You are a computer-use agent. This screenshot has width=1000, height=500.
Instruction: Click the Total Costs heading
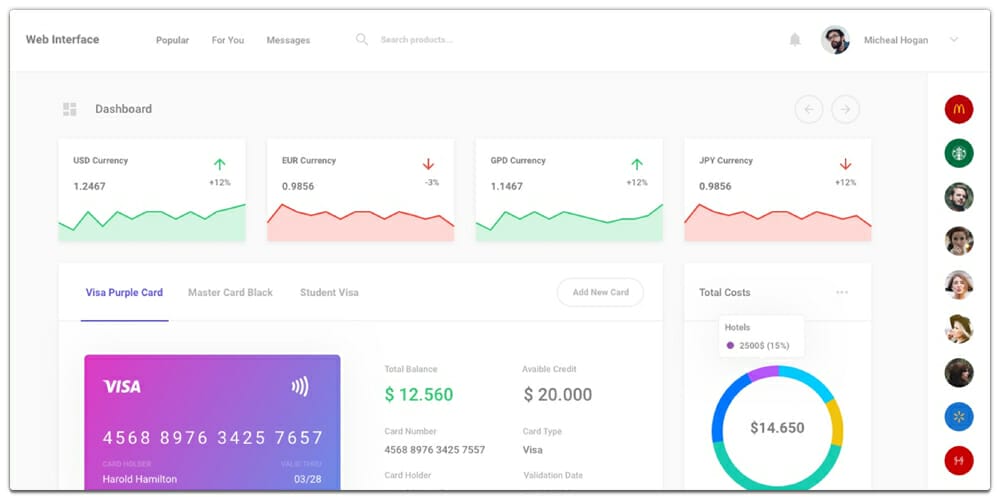(x=724, y=292)
